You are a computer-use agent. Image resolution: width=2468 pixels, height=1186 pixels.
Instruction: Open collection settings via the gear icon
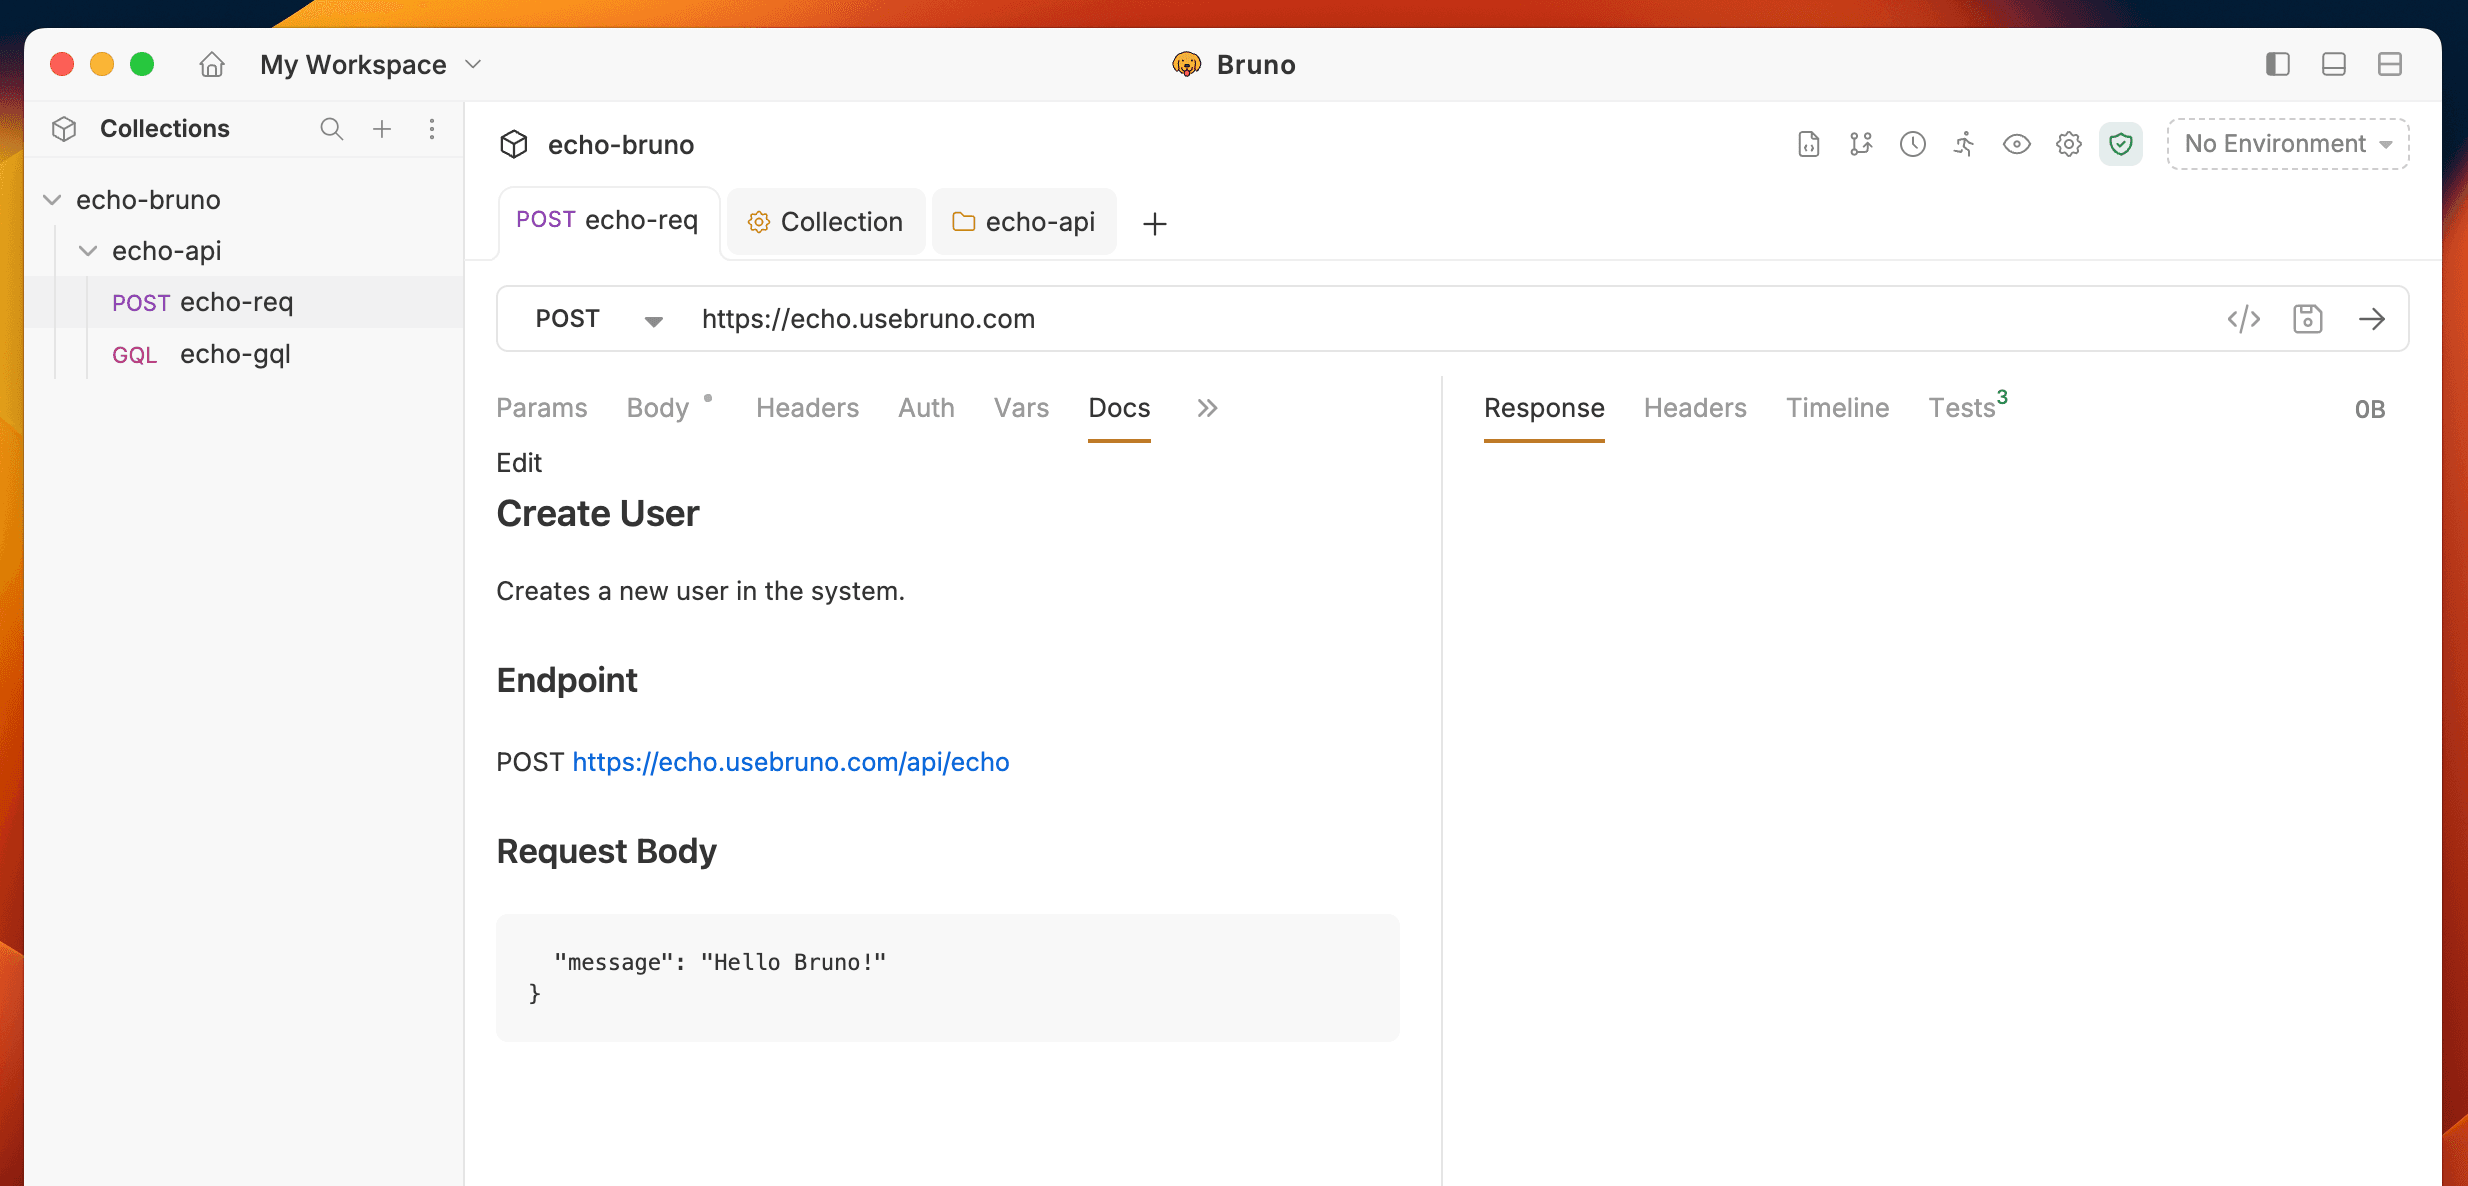[x=2068, y=144]
